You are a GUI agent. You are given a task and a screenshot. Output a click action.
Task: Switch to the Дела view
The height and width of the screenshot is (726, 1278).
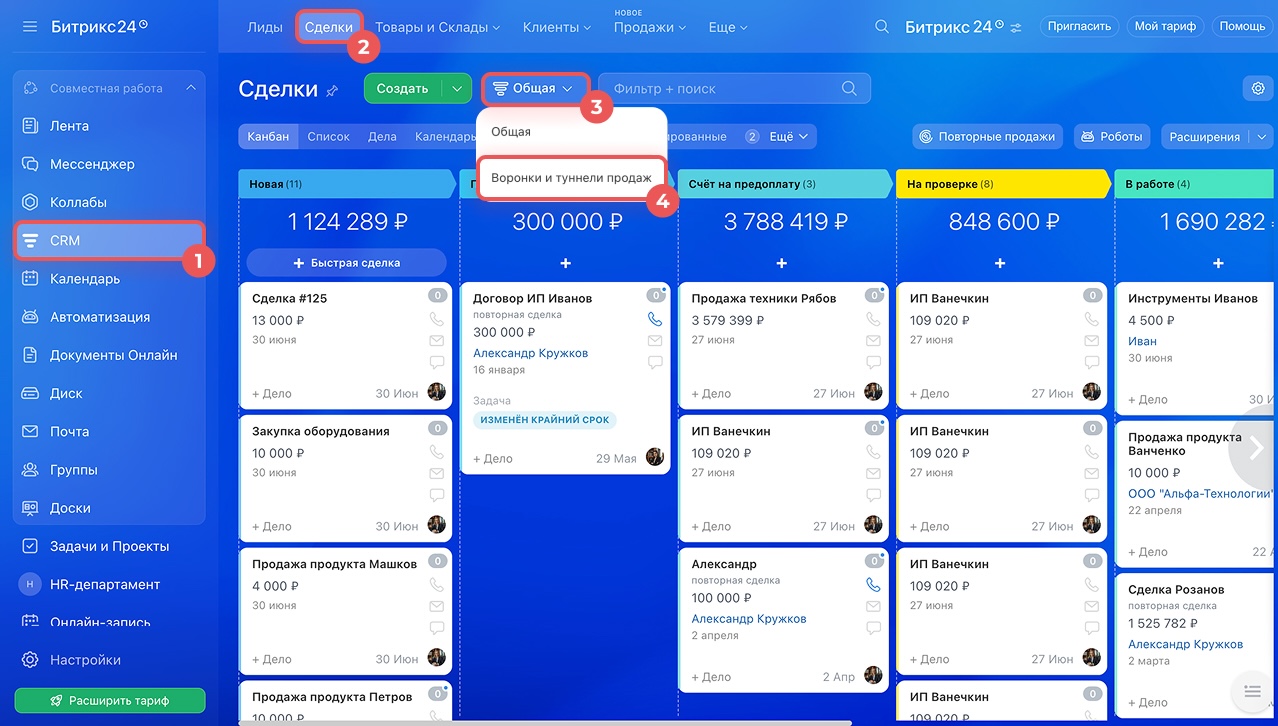[382, 137]
